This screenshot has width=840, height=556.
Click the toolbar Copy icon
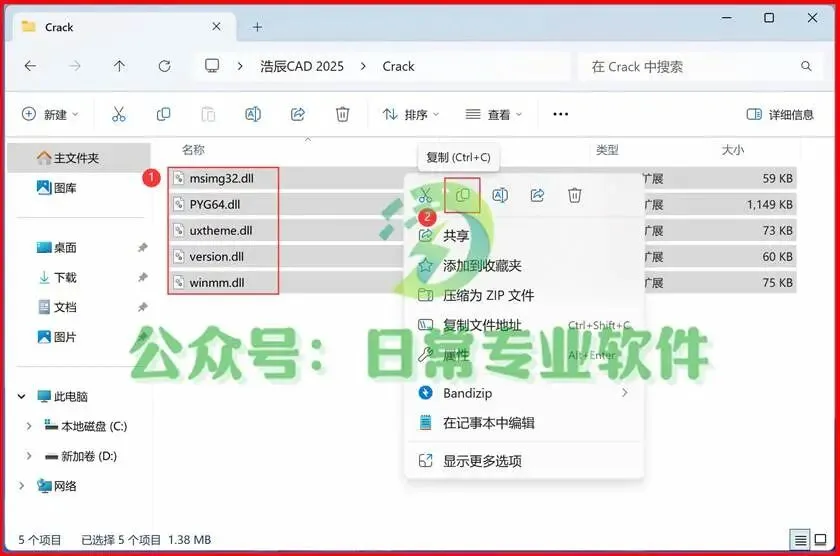[163, 114]
